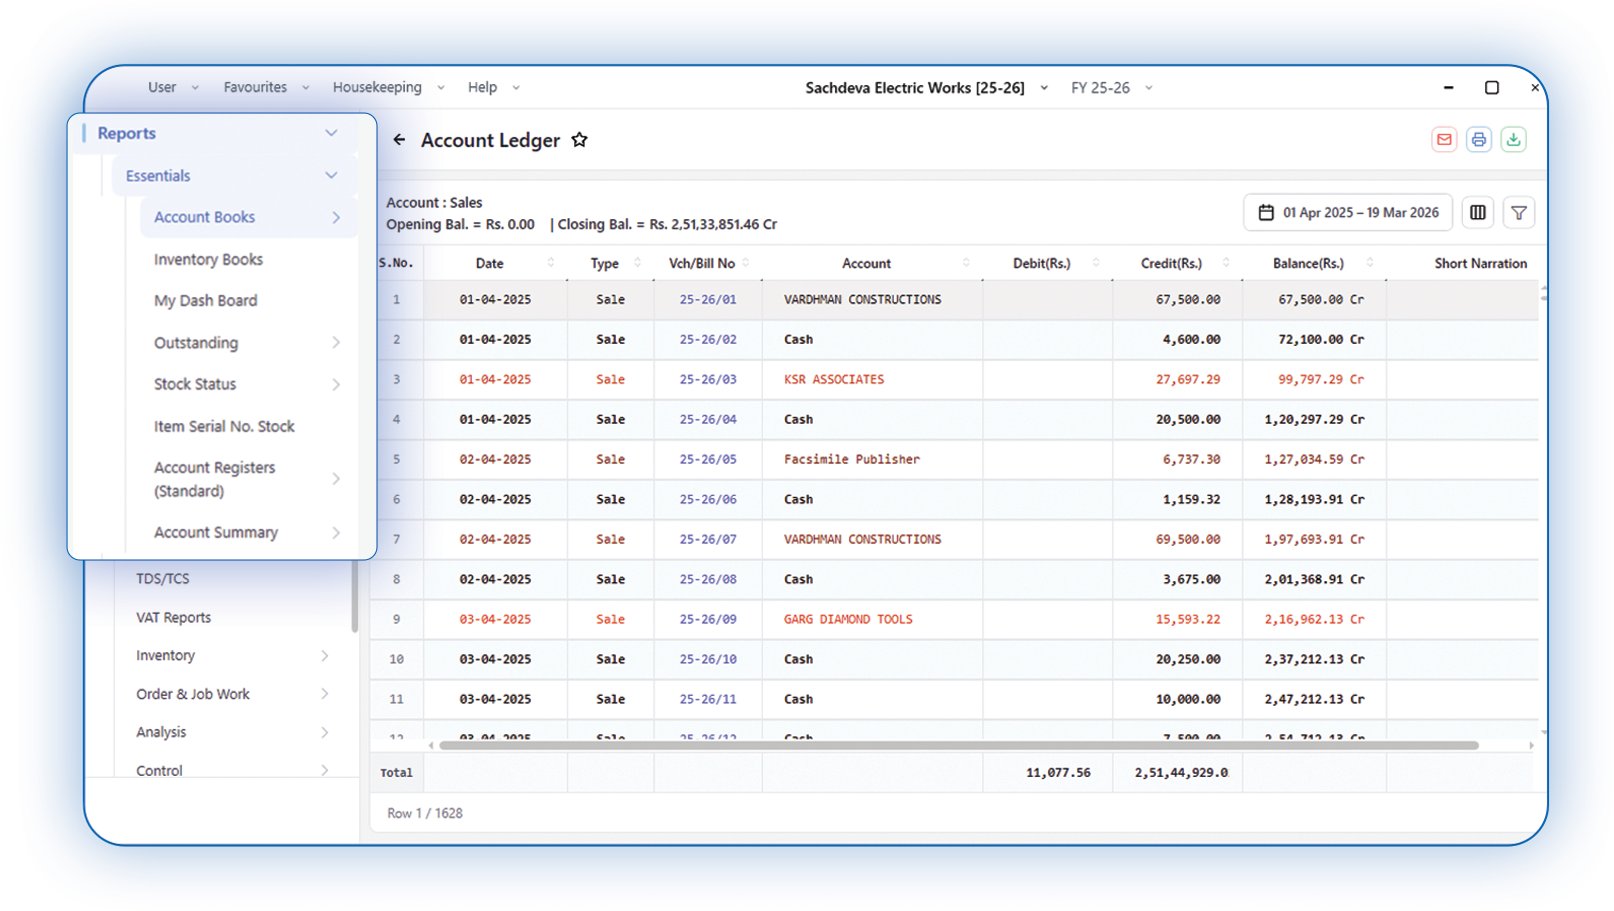
Task: Change the date range 01 Apr 2025 – 19 Mar 2026
Action: pos(1348,212)
